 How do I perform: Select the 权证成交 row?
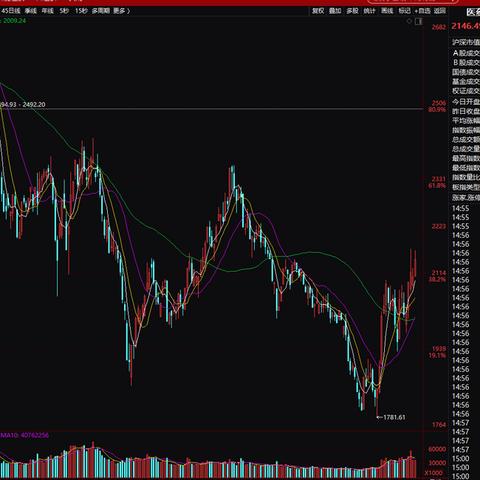pyautogui.click(x=466, y=91)
